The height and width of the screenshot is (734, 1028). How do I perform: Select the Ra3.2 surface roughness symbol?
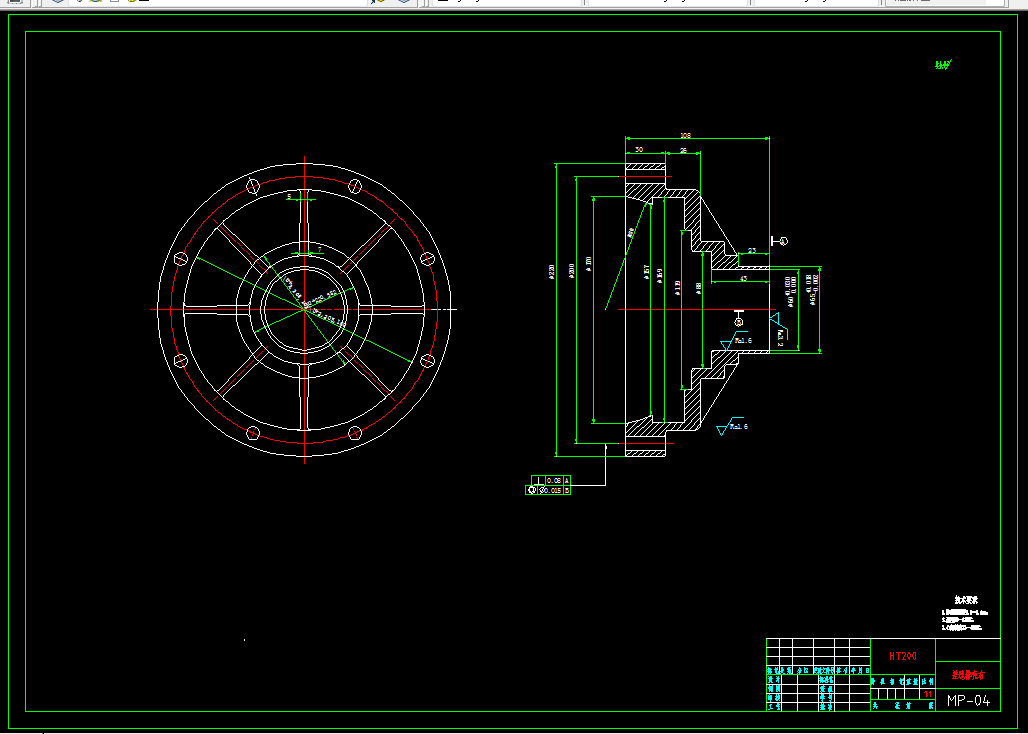tap(778, 330)
